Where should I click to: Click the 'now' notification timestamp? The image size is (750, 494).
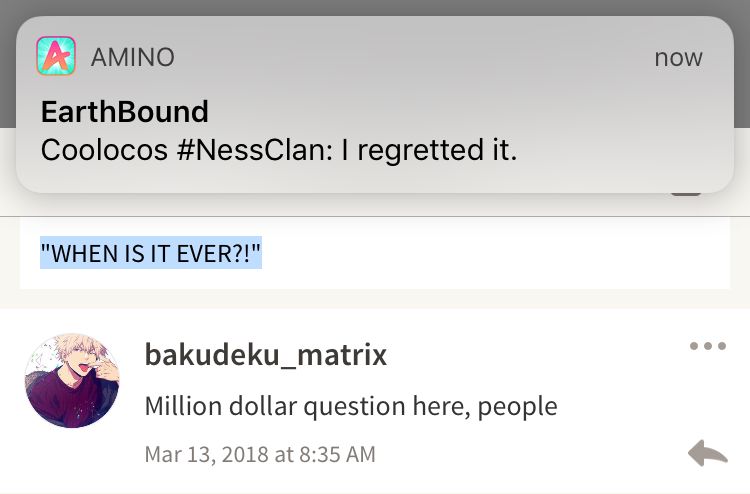(x=678, y=58)
